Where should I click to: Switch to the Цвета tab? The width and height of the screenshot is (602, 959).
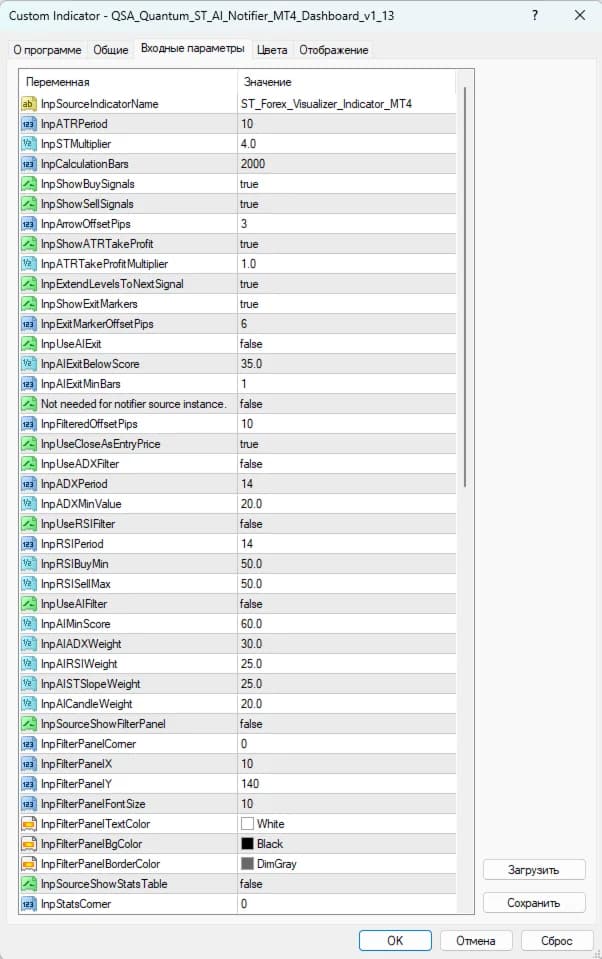[x=272, y=50]
